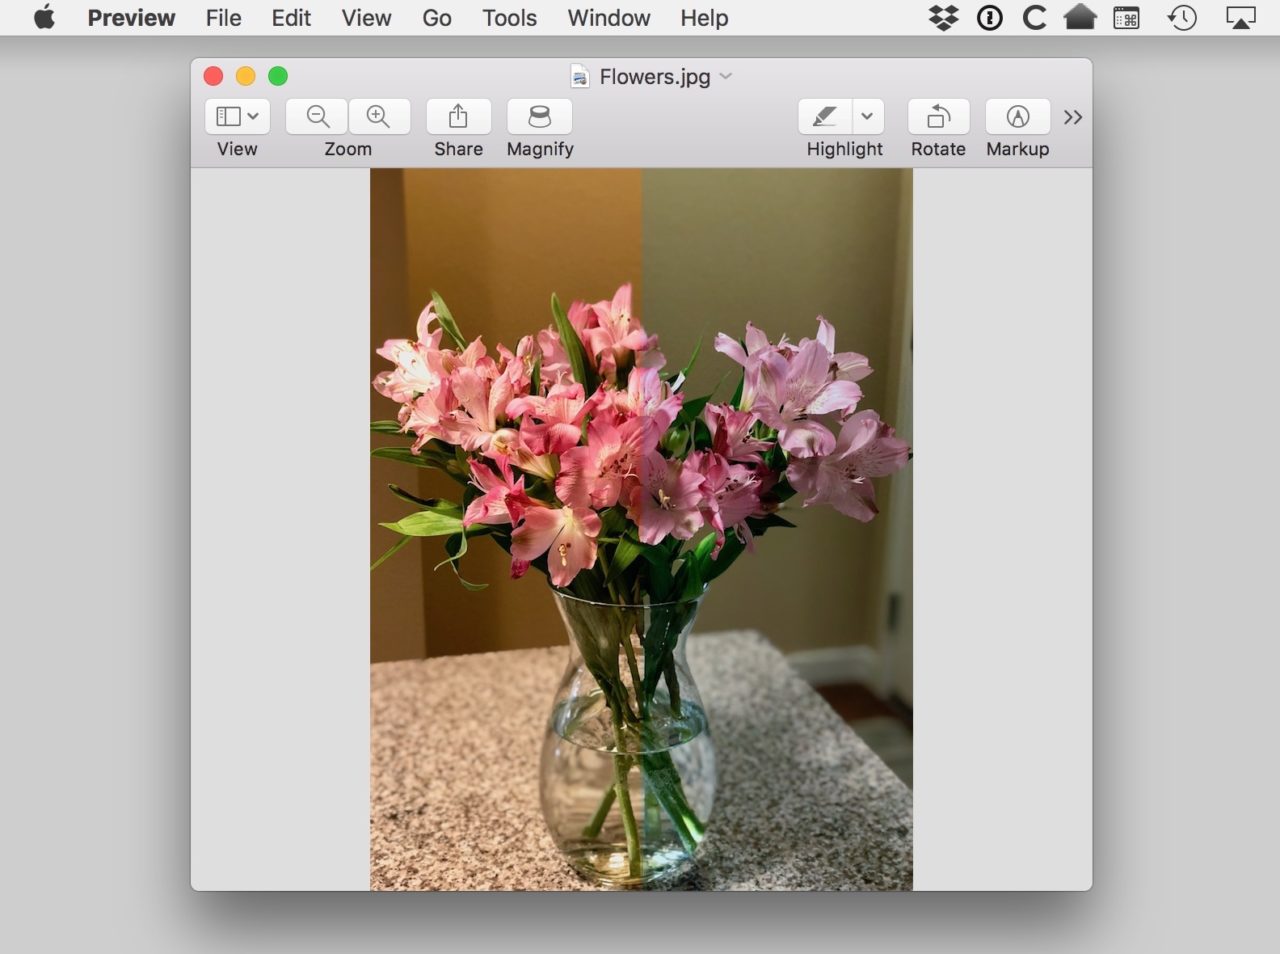
Task: Show the Markup toolbar
Action: click(x=1017, y=117)
